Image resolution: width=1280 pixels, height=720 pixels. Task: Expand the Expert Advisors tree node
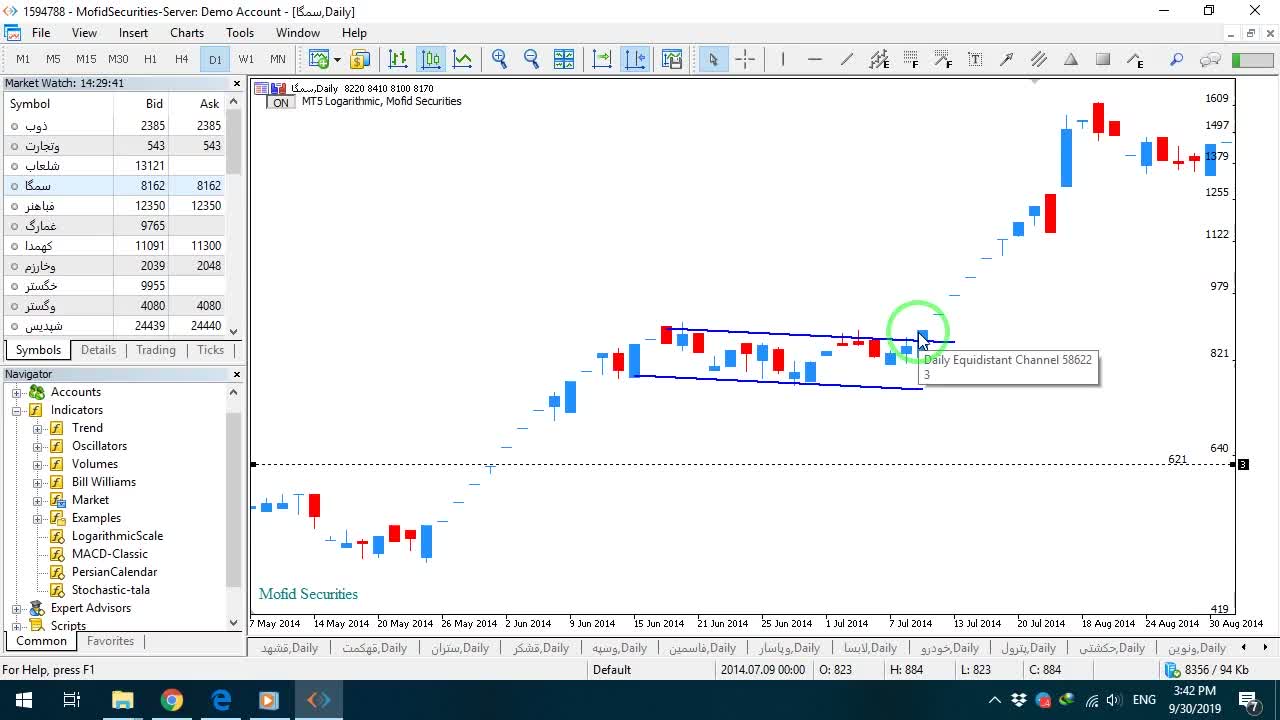point(17,608)
